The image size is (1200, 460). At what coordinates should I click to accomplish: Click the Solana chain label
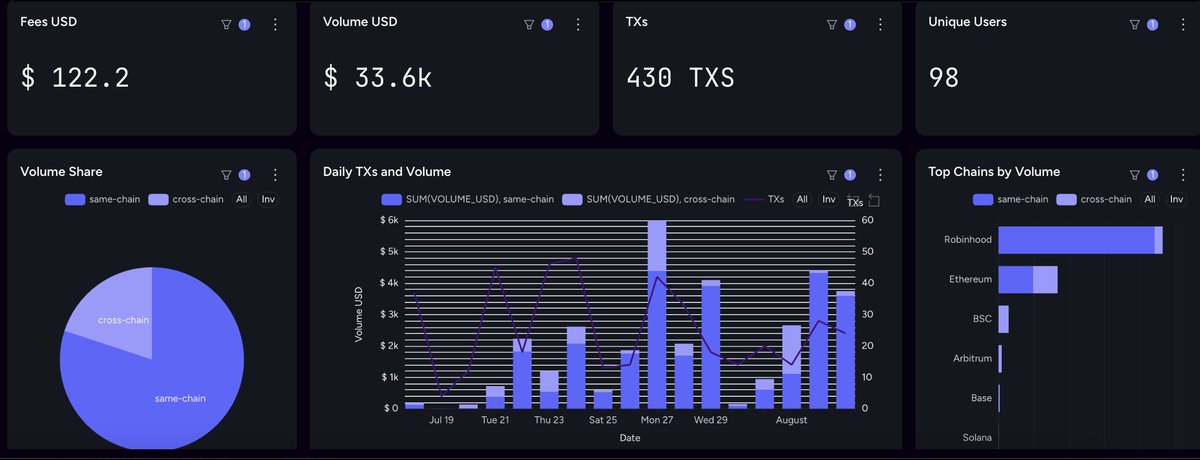tap(976, 437)
